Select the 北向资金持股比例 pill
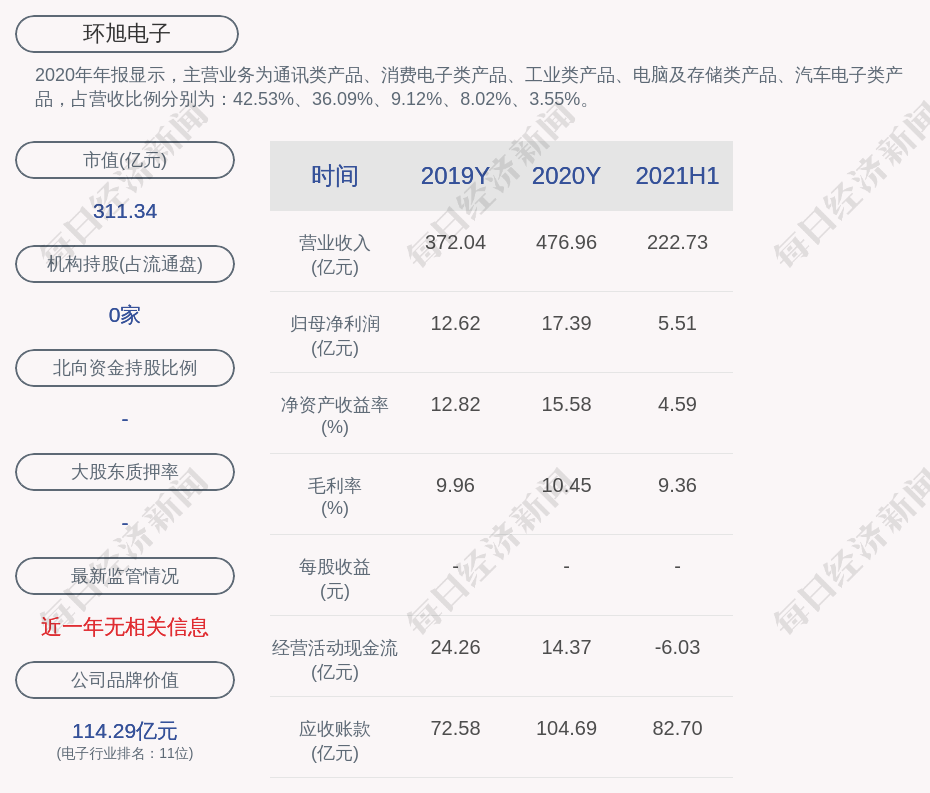This screenshot has height=793, width=930. [125, 368]
